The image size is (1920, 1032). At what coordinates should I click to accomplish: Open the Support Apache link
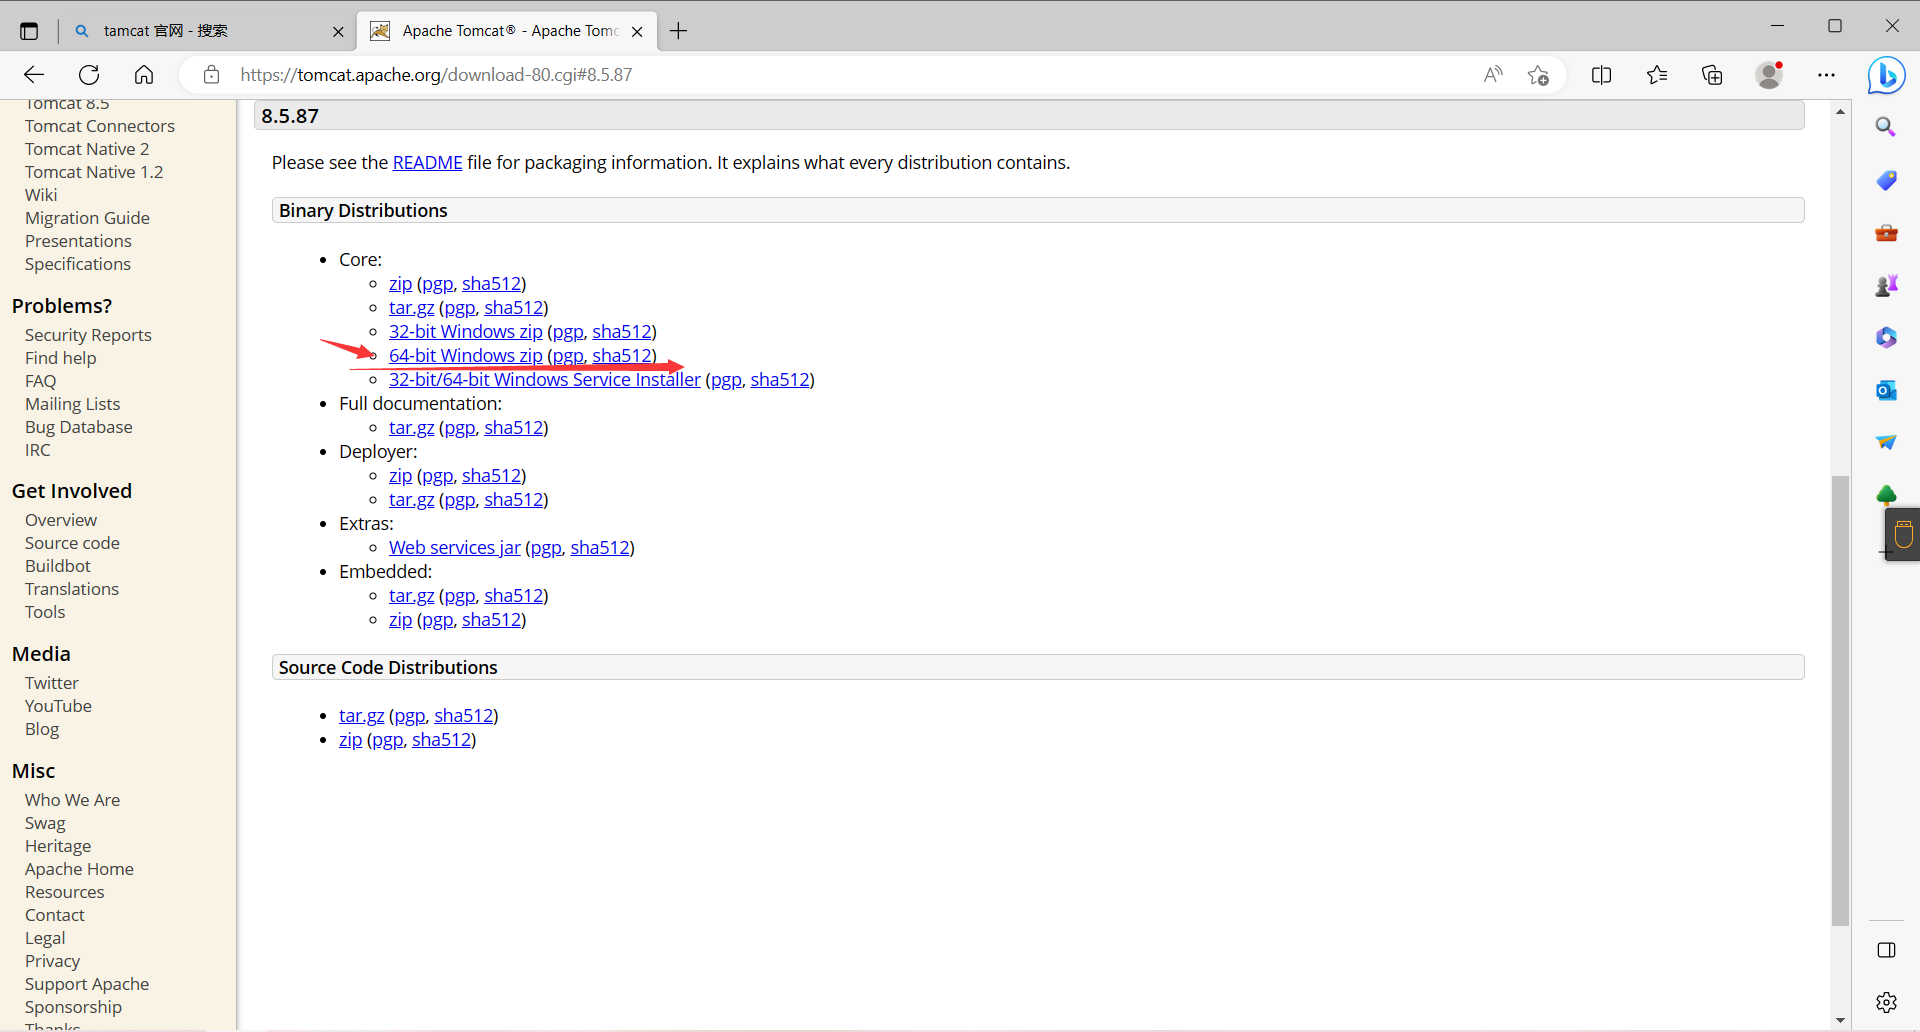pyautogui.click(x=87, y=984)
